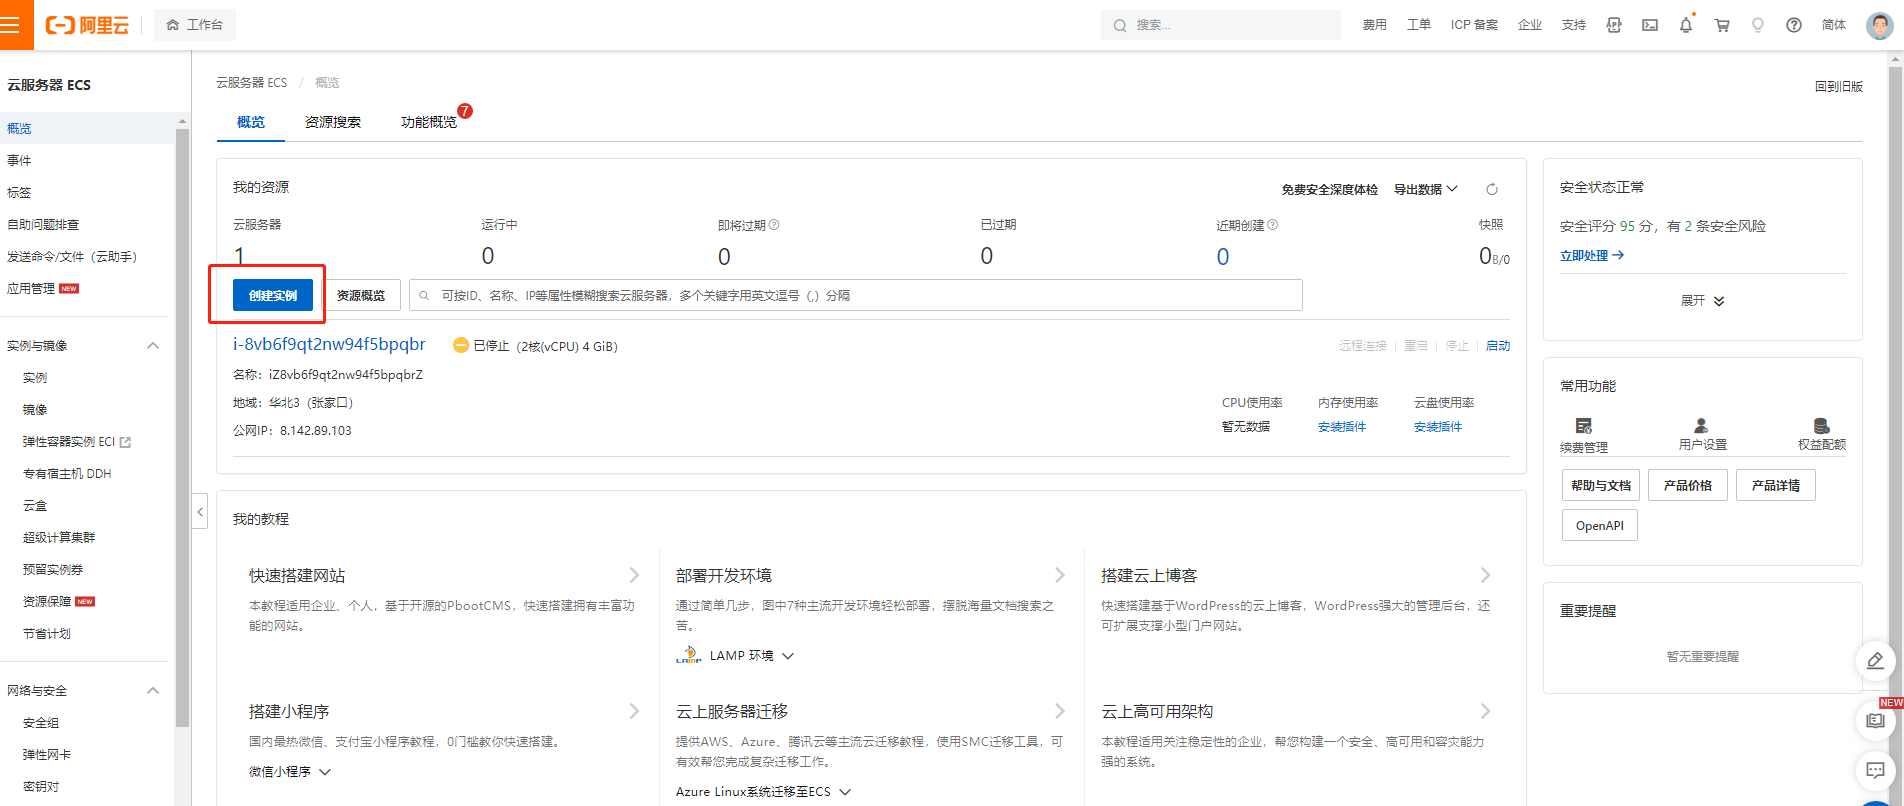Screen dimensions: 1904x806
Task: Click 帮助与文档 button
Action: coord(1601,485)
